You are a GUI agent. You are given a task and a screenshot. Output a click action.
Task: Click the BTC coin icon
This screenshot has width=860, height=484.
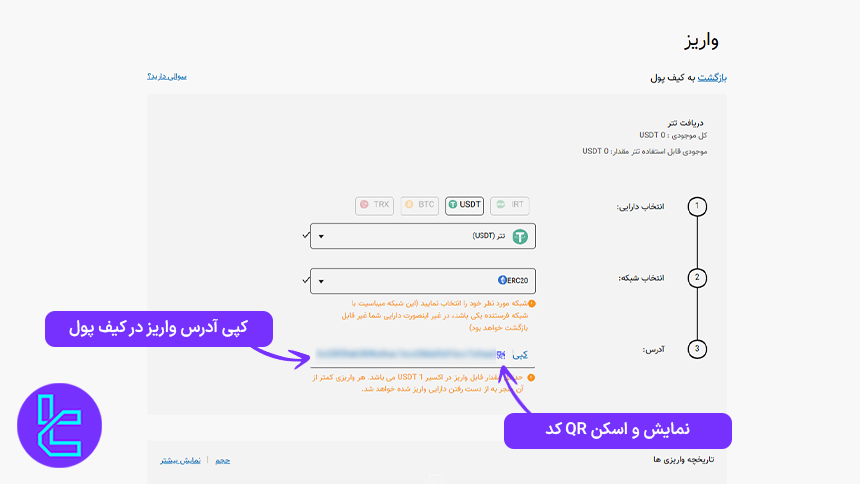[409, 205]
